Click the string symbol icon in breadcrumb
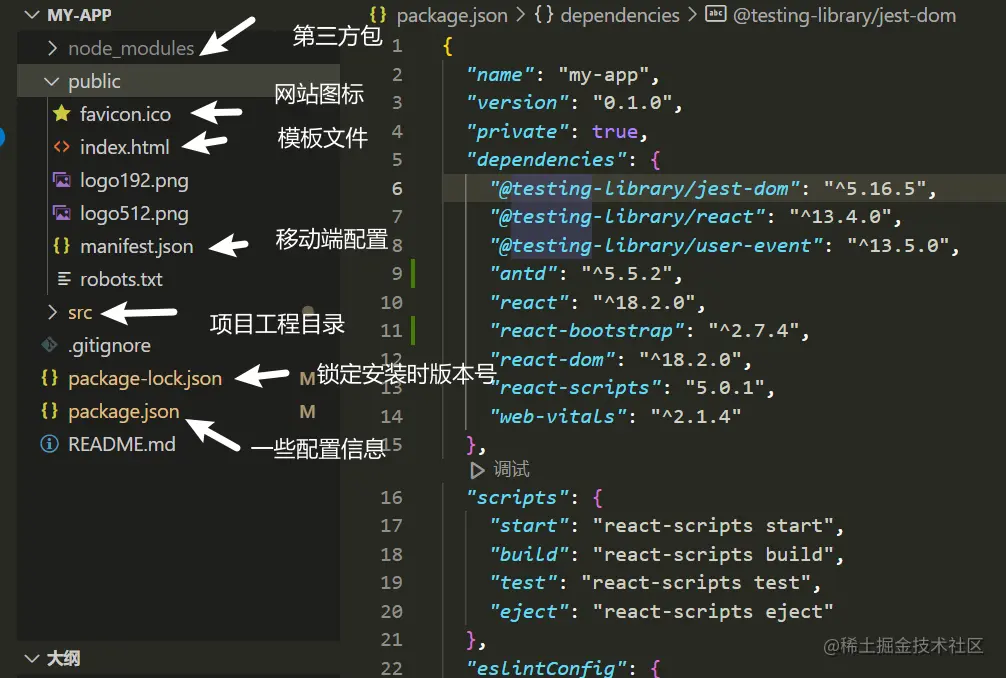 (715, 13)
